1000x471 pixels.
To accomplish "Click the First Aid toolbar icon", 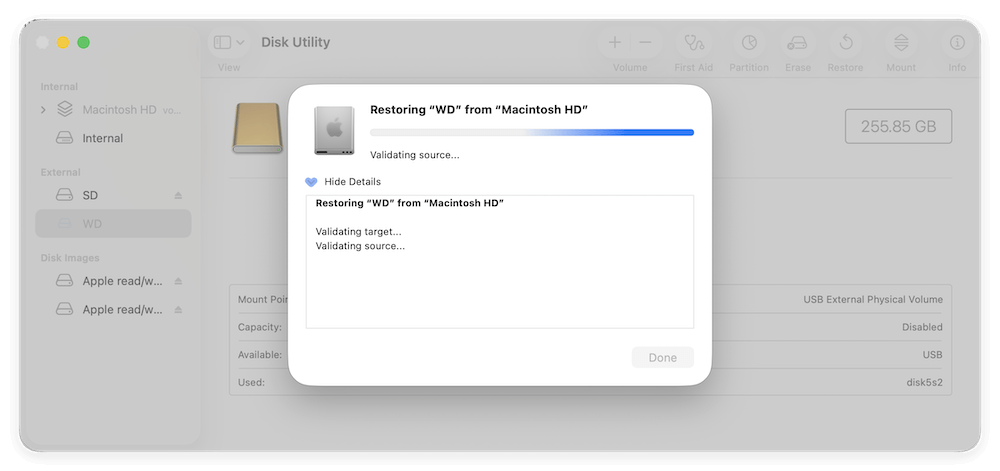I will 693,43.
